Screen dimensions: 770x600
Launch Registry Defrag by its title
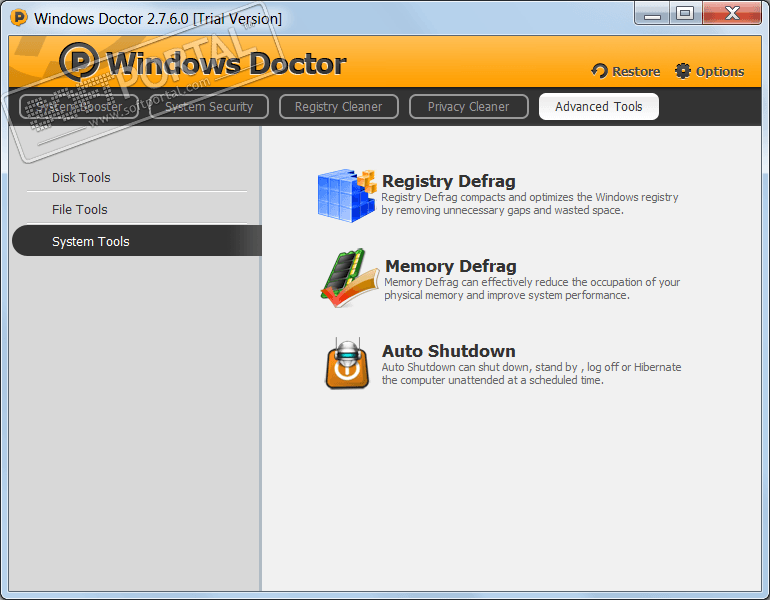(x=449, y=181)
